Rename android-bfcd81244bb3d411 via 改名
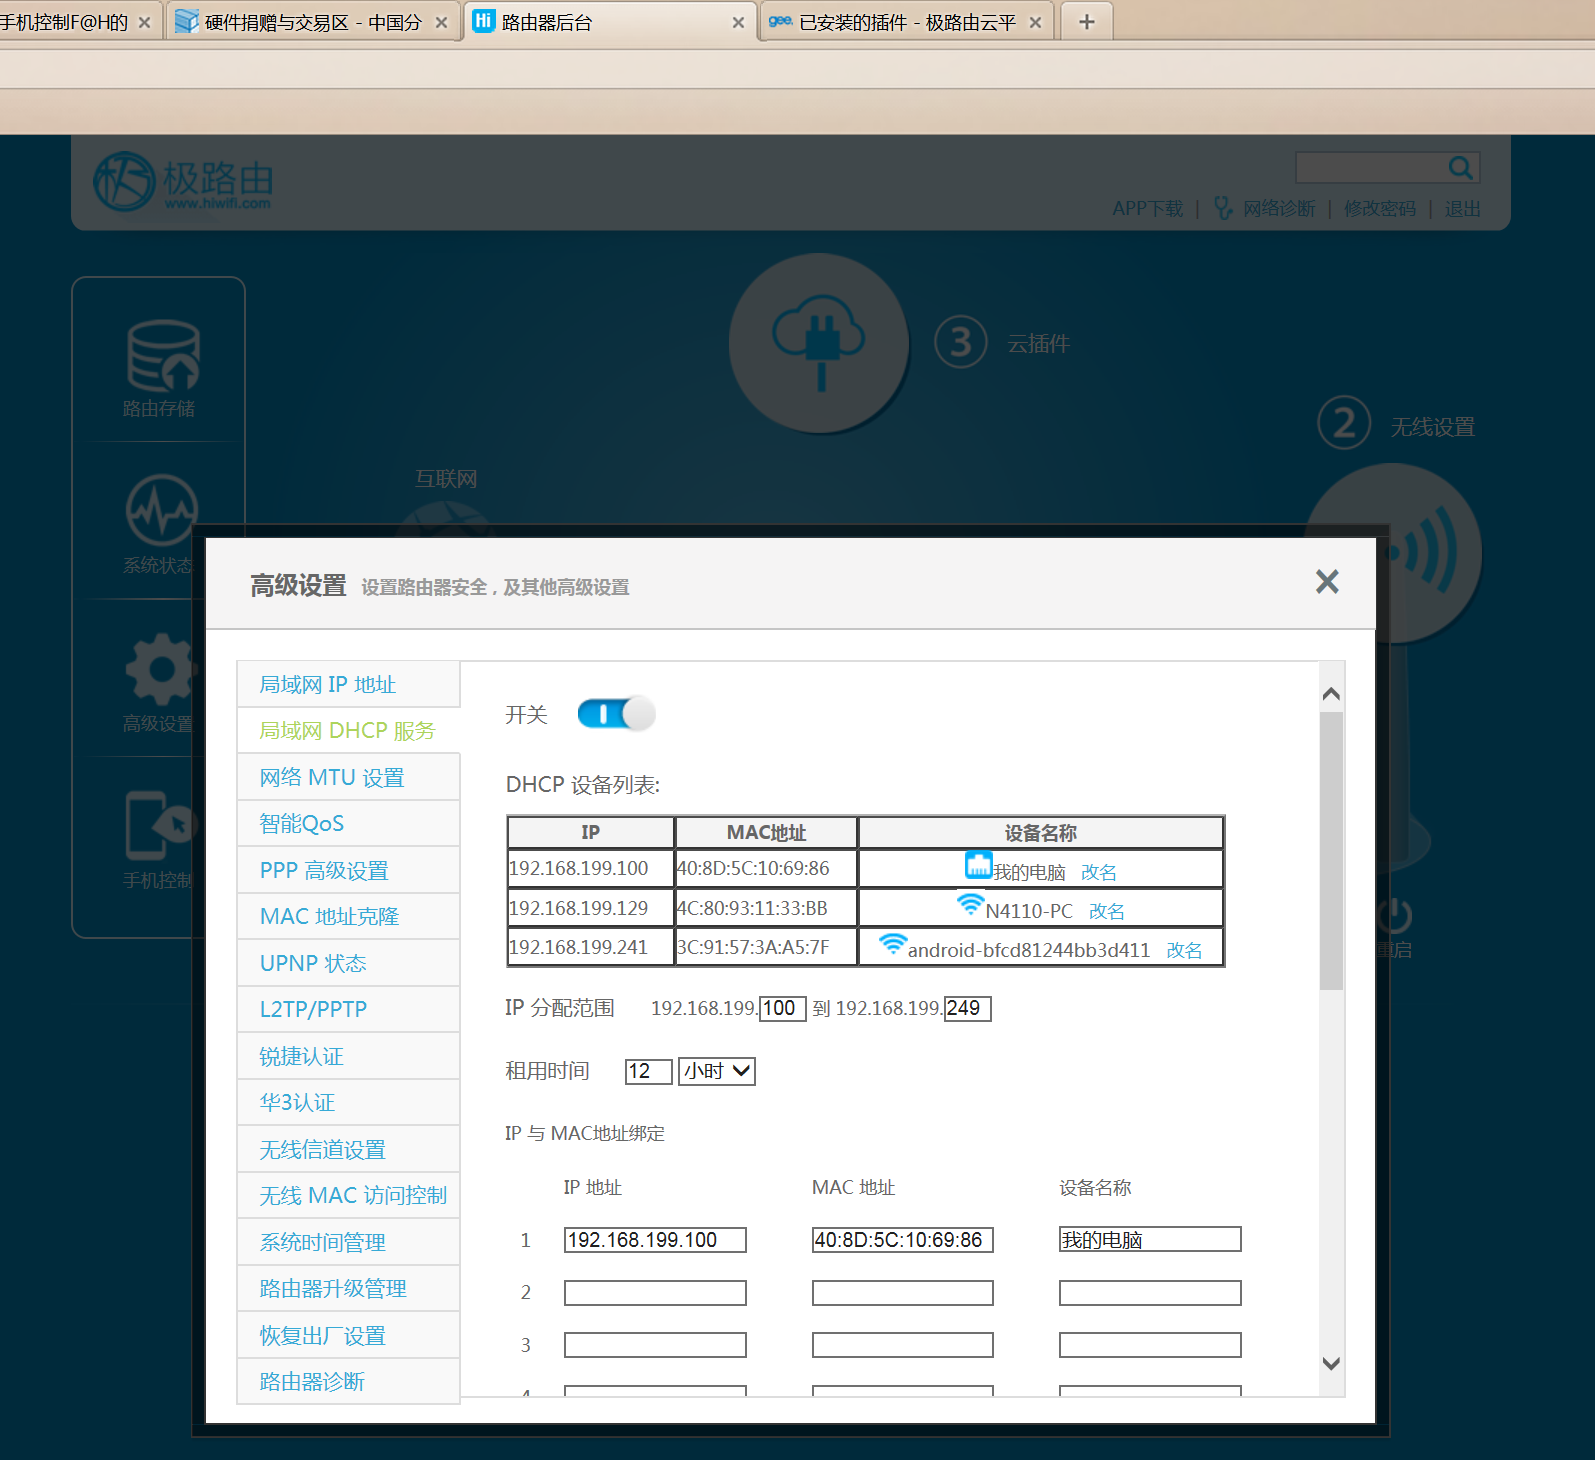1595x1460 pixels. pyautogui.click(x=1184, y=950)
